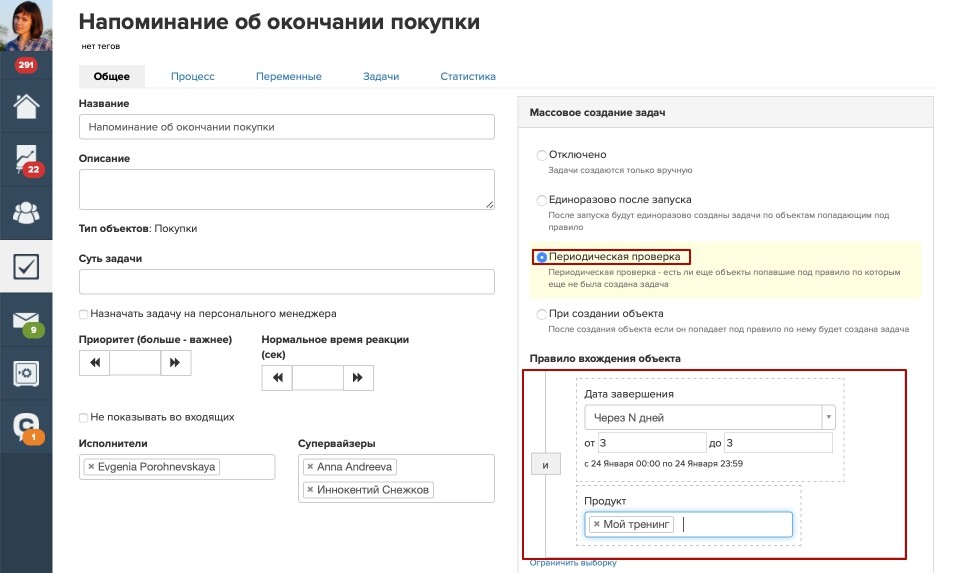Switch to the Задачи tab
The height and width of the screenshot is (573, 973).
click(381, 76)
